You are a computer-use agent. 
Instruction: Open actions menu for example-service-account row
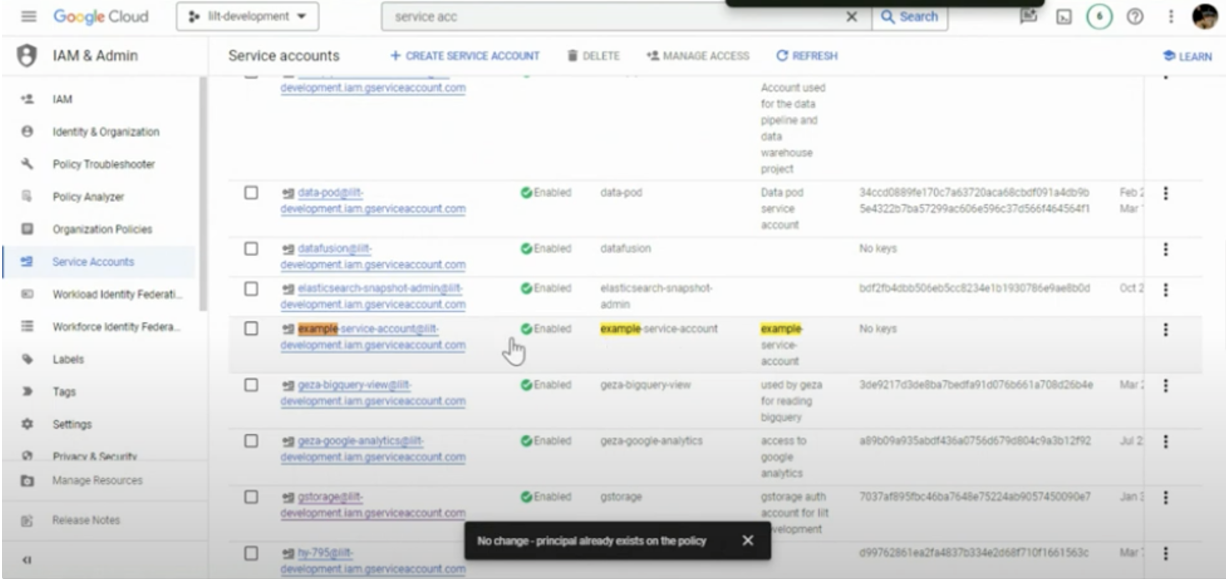(x=1166, y=329)
